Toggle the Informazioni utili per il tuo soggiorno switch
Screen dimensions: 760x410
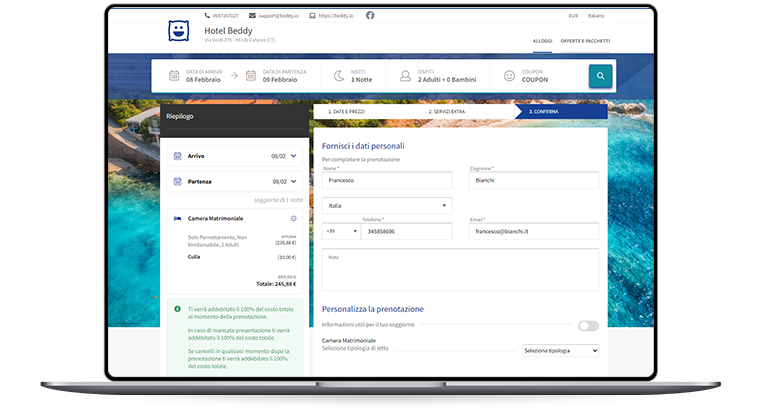click(x=588, y=326)
